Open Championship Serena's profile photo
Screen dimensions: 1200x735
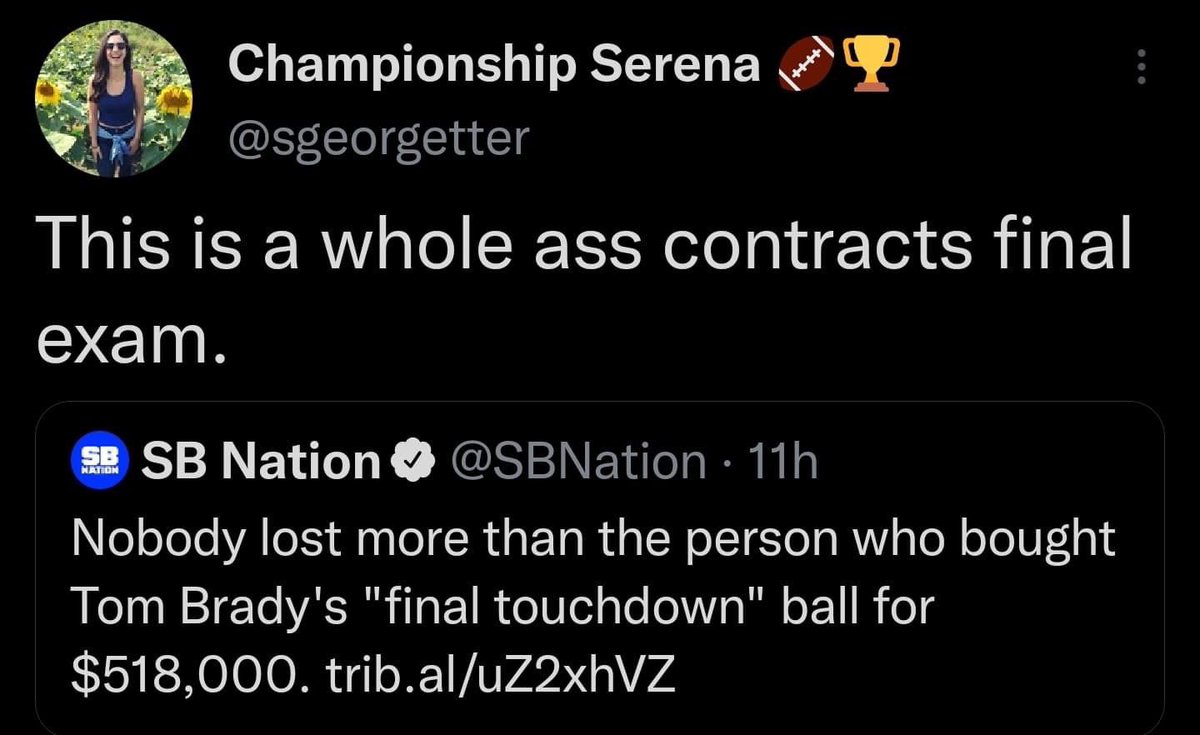115,100
